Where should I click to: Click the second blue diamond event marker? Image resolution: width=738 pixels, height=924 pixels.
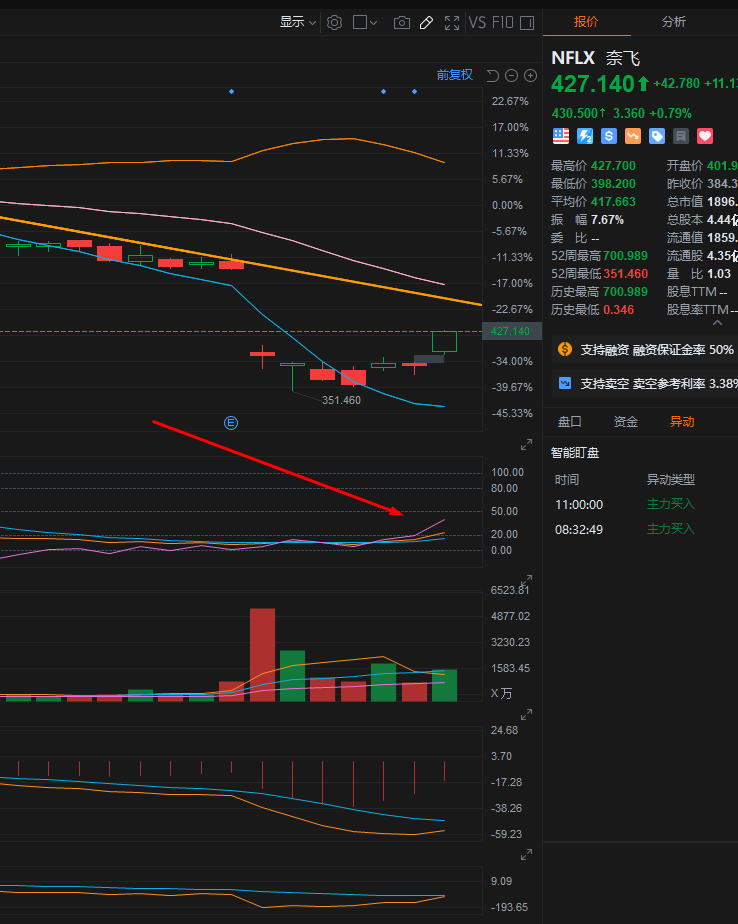[384, 91]
